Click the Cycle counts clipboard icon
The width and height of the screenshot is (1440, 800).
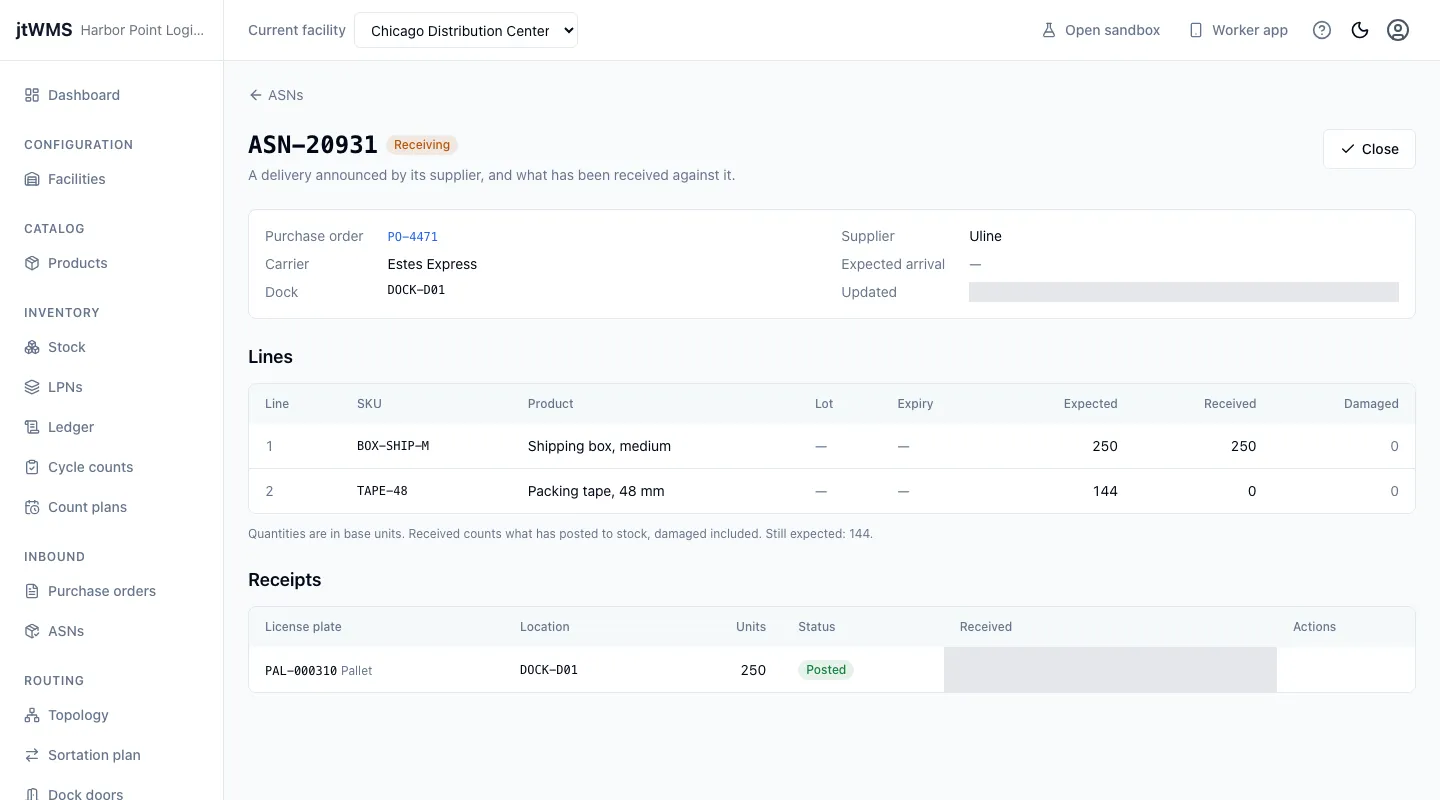pyautogui.click(x=32, y=467)
